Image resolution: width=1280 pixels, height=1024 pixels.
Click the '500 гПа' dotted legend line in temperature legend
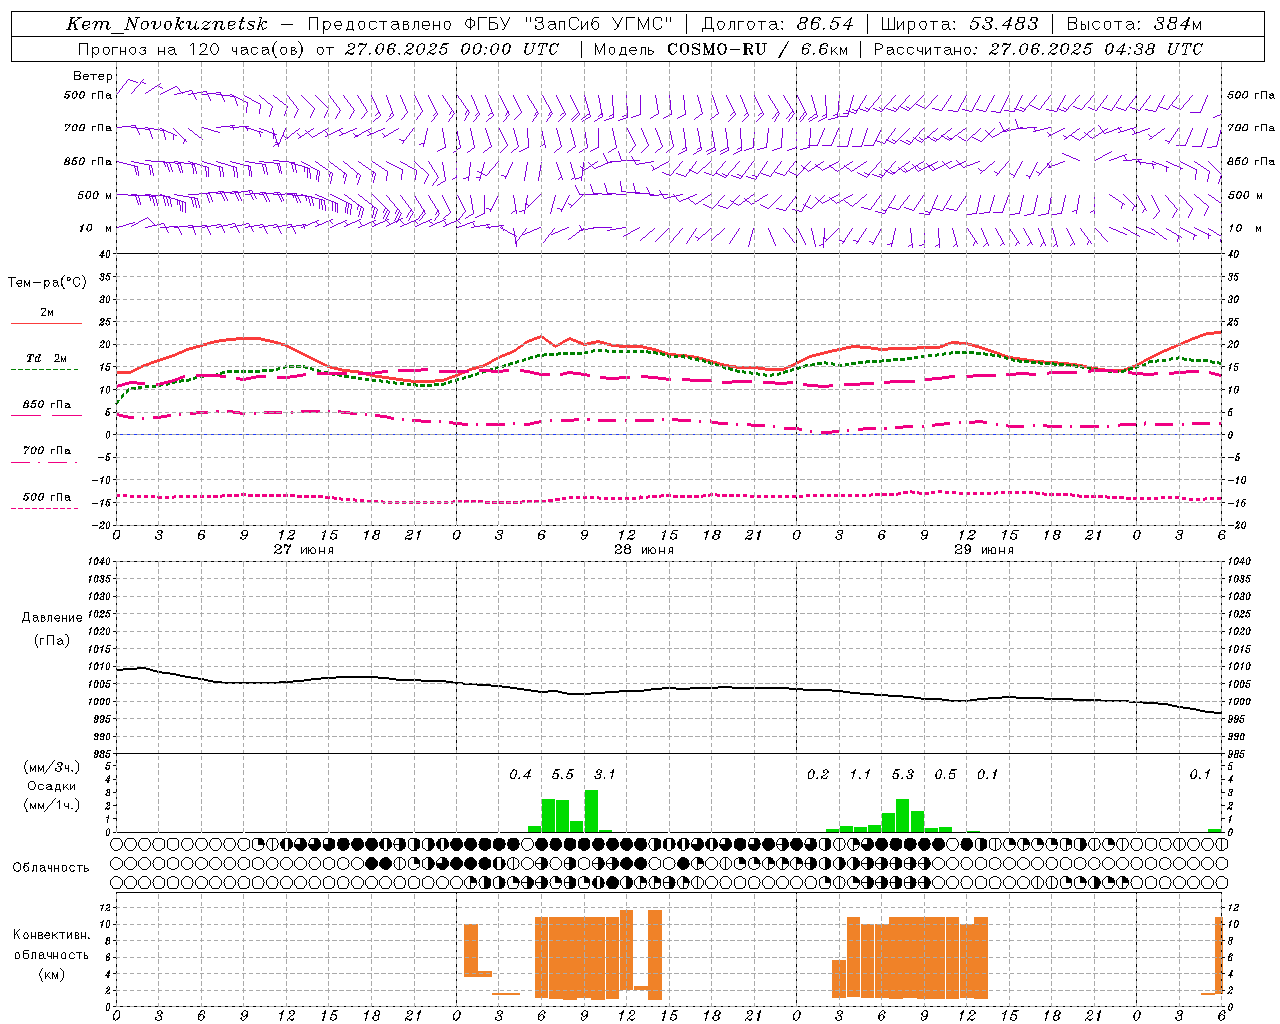45,508
